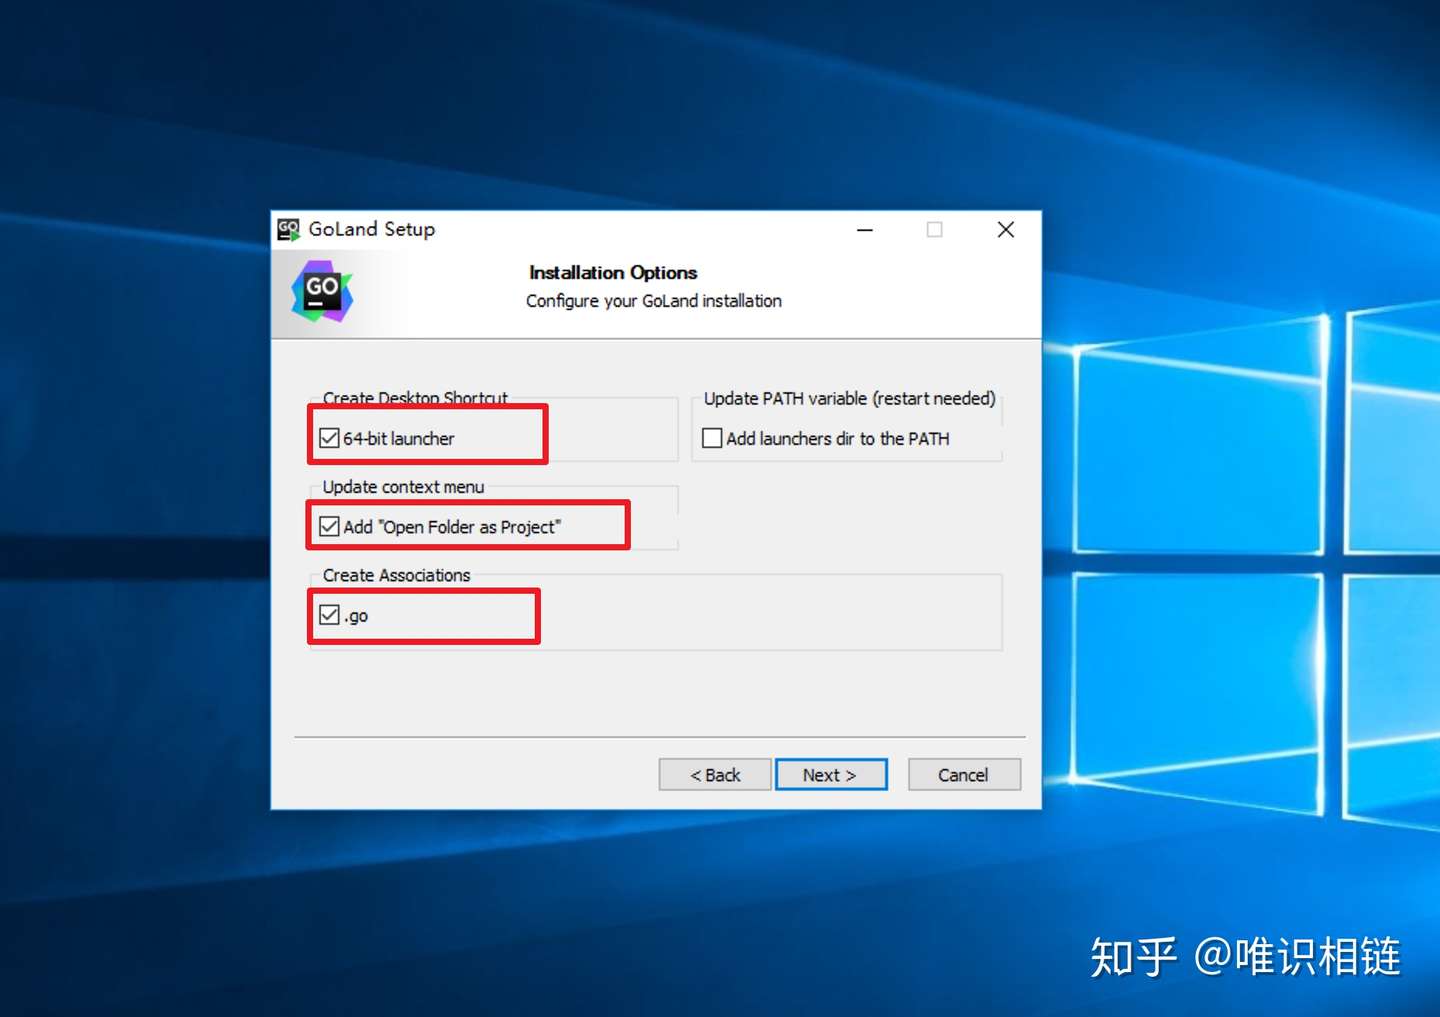Screen dimensions: 1440x1017
Task: Cancel the GoLand setup
Action: [964, 775]
